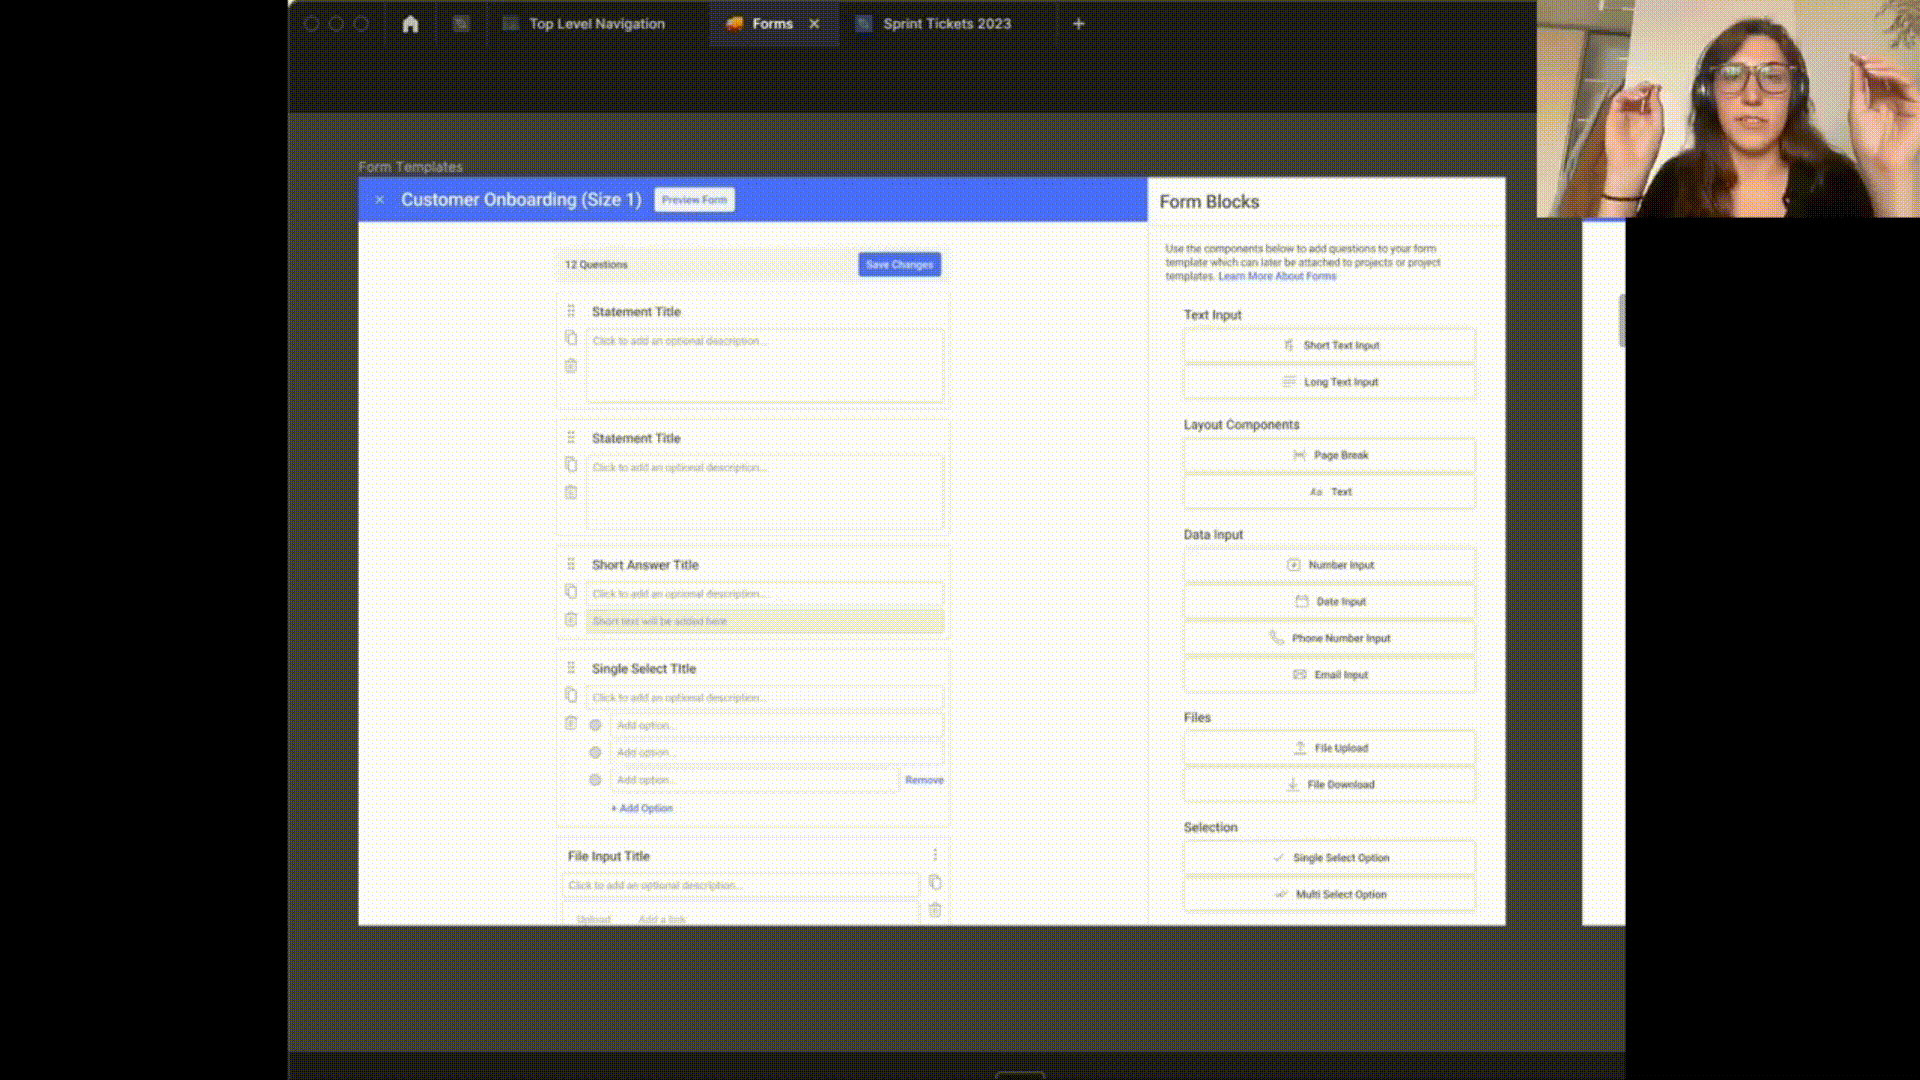Viewport: 1920px width, 1080px height.
Task: Click the Preview Form button
Action: coord(694,200)
